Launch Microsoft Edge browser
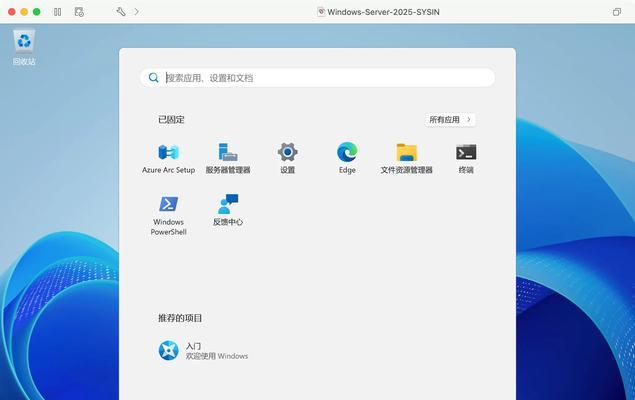 347,158
